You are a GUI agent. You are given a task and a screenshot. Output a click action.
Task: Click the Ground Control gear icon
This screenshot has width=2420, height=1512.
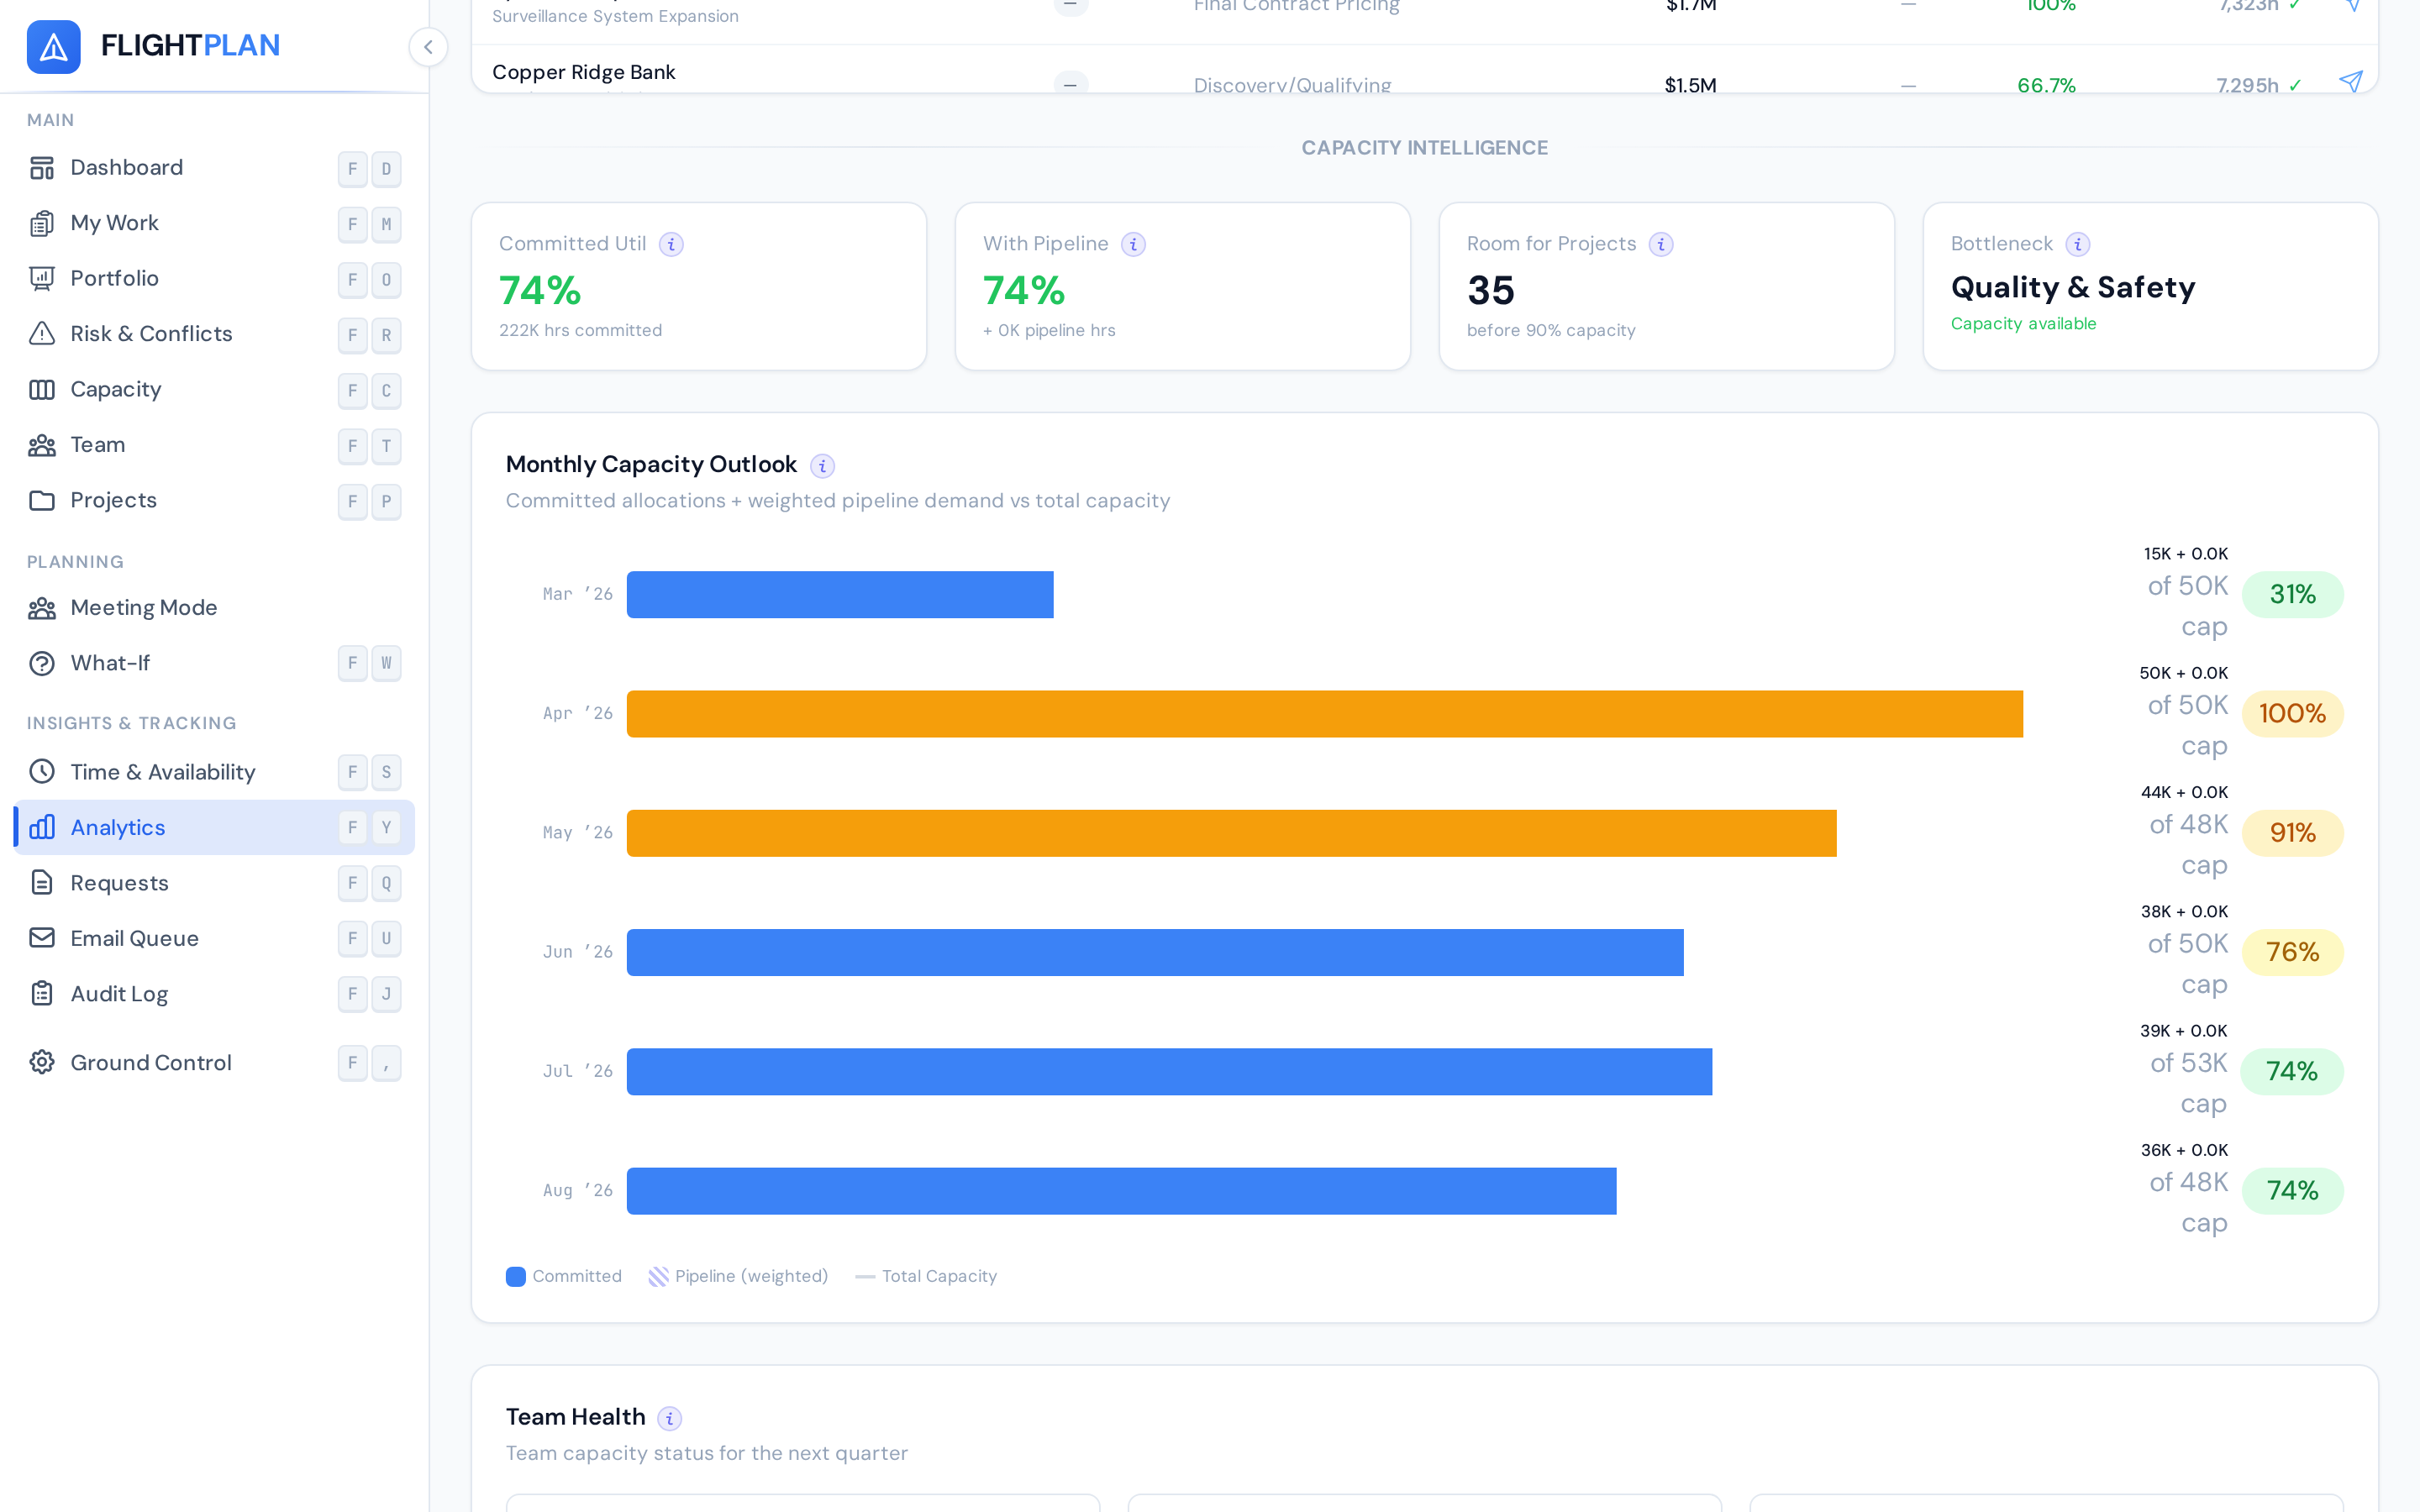(42, 1062)
